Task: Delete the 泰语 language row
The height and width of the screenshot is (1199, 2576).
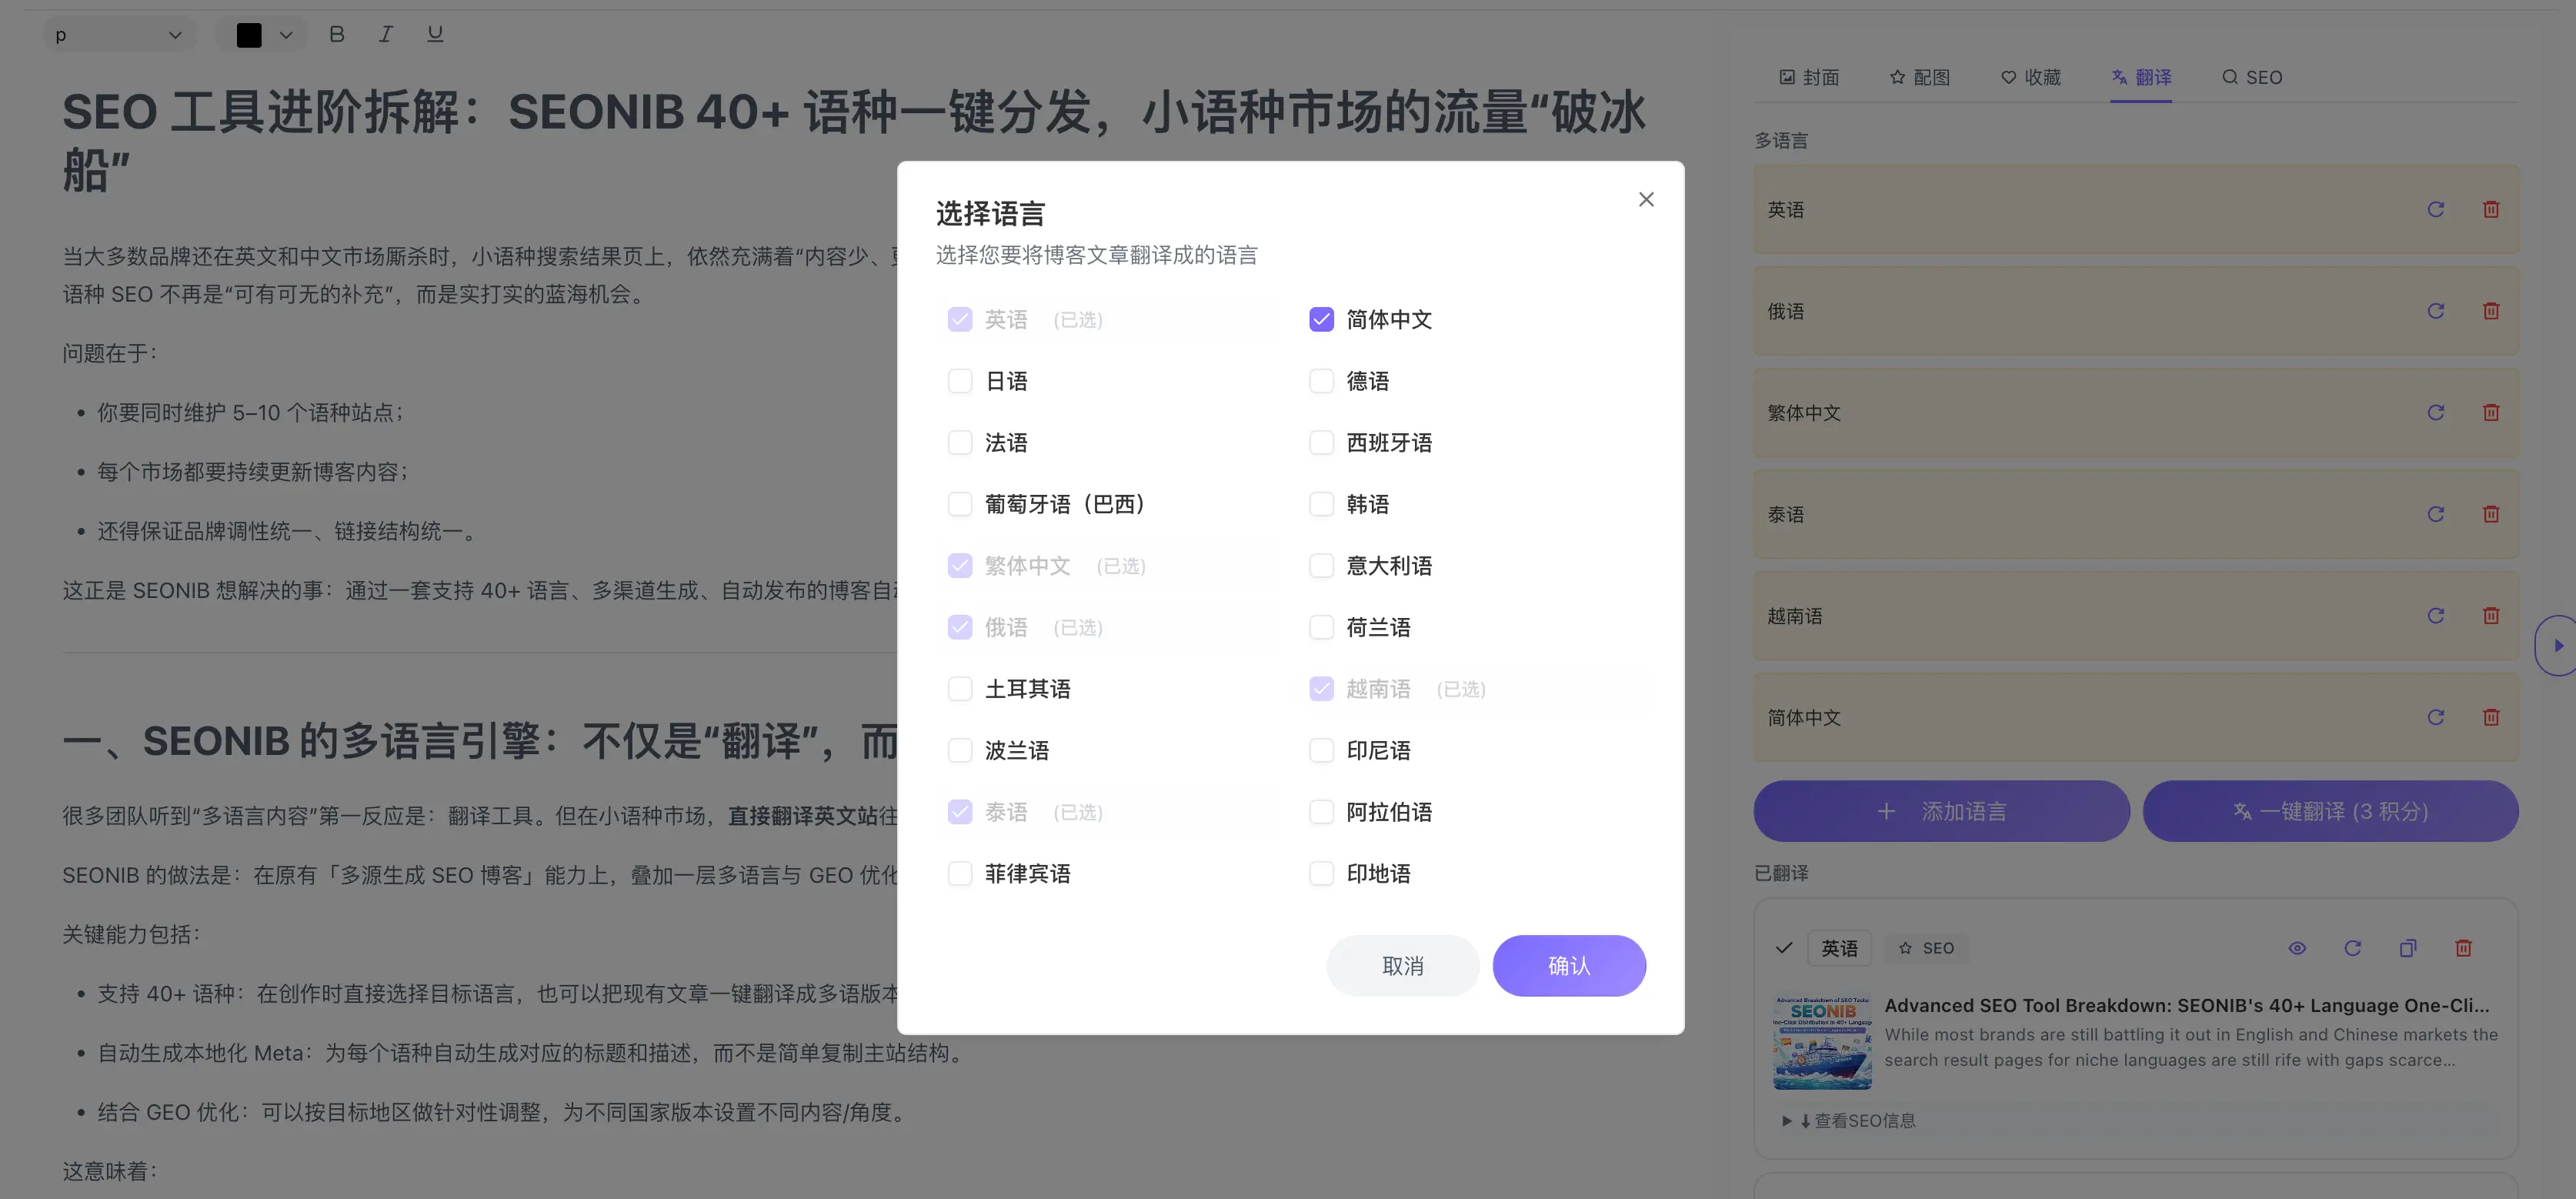Action: tap(2491, 514)
